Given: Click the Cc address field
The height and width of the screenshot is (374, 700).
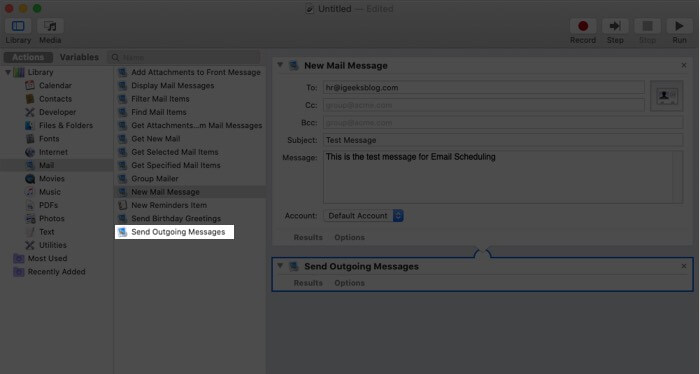Looking at the screenshot, I should [484, 105].
